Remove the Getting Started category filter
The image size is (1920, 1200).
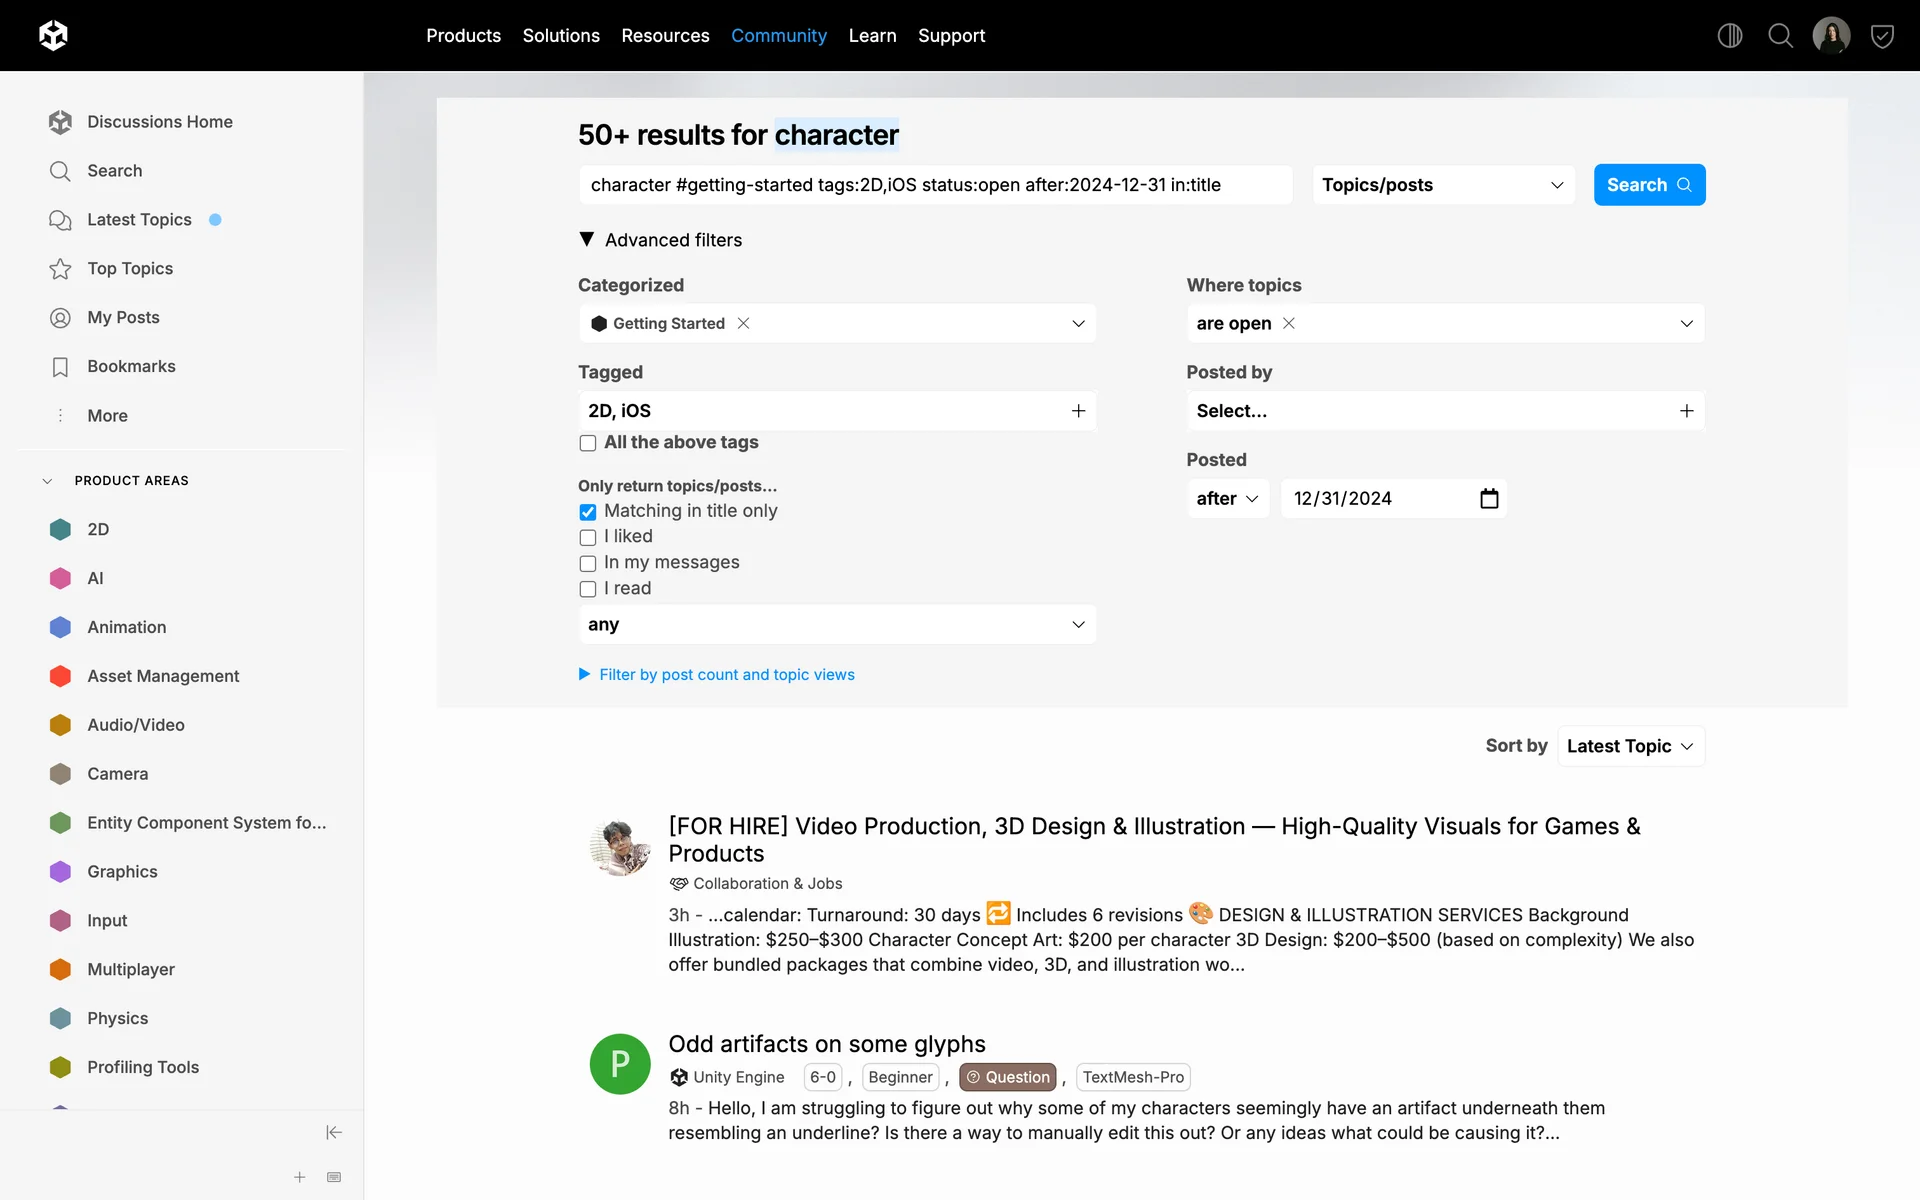(743, 323)
